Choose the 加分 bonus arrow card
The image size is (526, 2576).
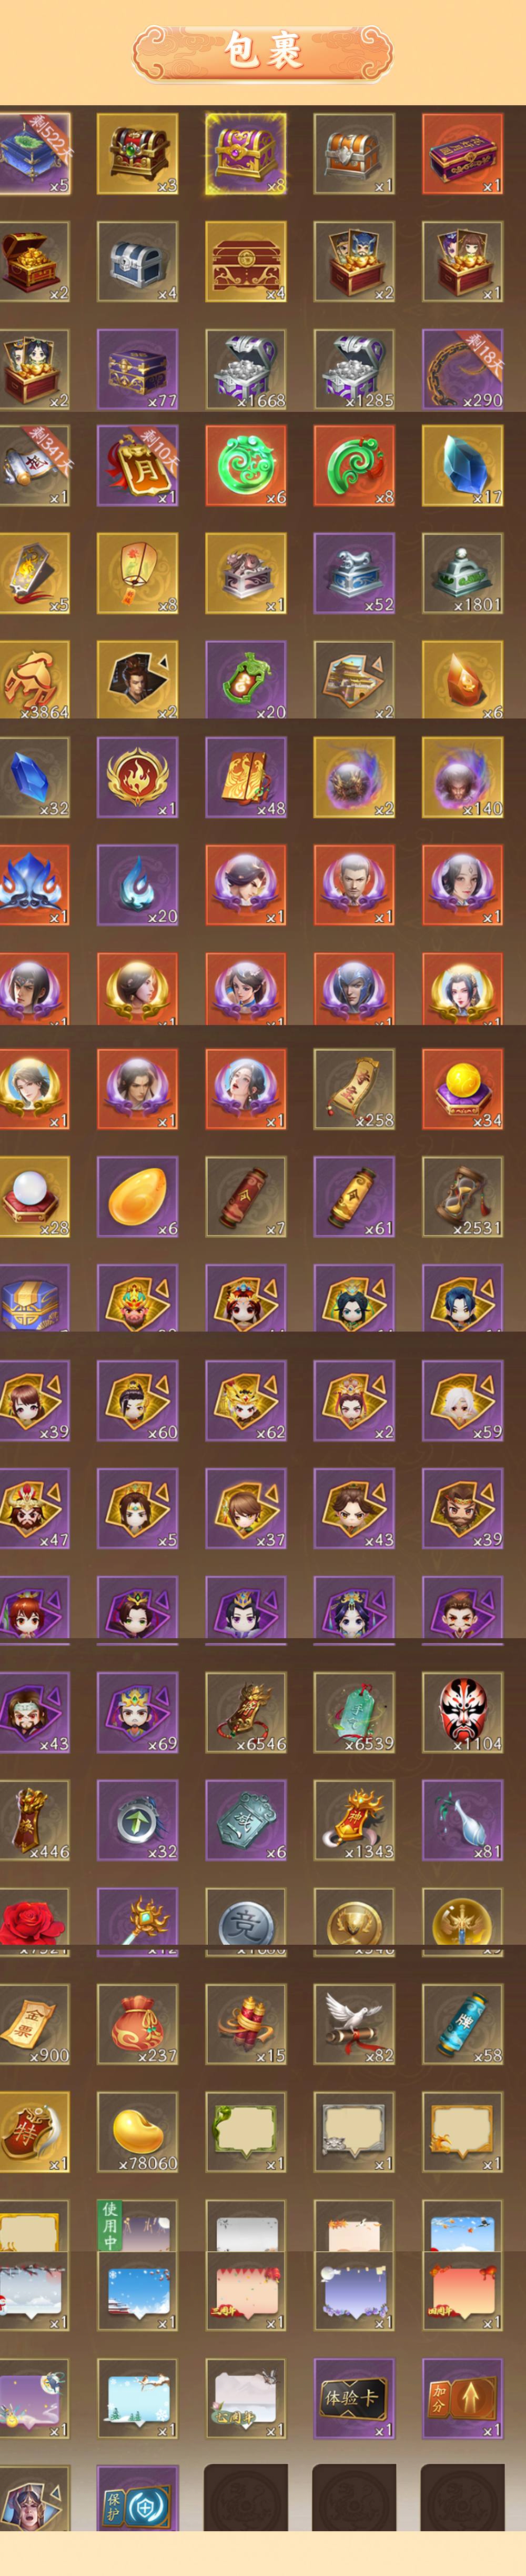pyautogui.click(x=462, y=2398)
